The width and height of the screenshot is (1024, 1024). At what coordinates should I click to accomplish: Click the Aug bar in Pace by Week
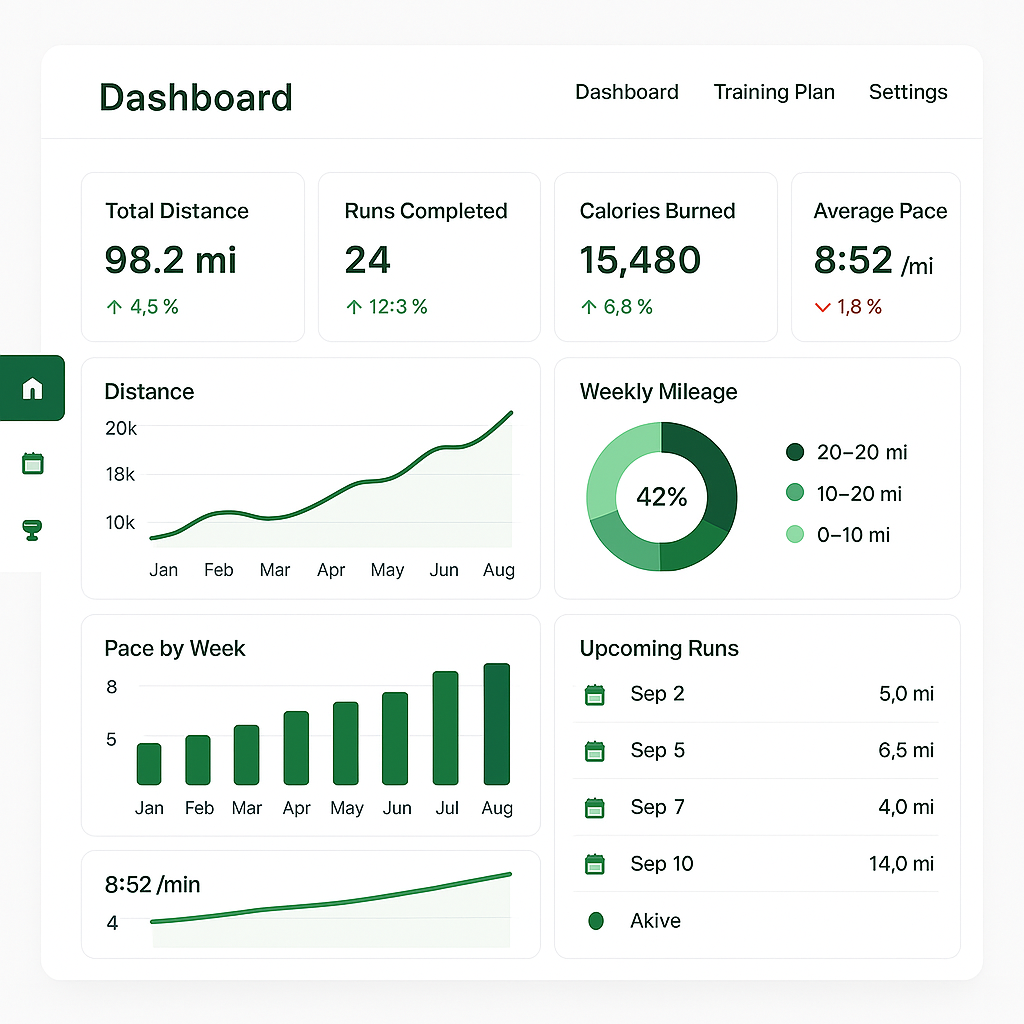tap(496, 724)
